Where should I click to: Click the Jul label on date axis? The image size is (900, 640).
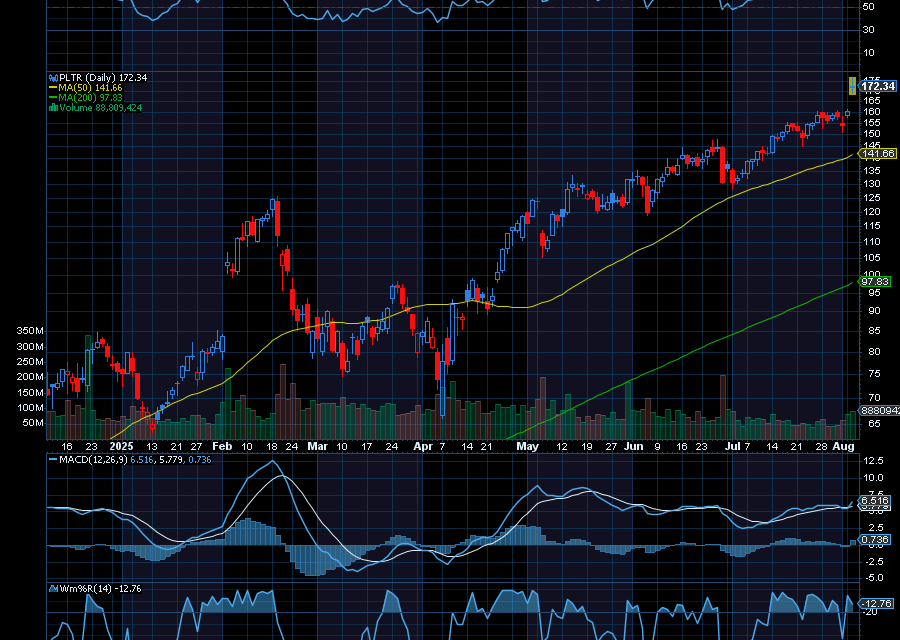pos(731,446)
